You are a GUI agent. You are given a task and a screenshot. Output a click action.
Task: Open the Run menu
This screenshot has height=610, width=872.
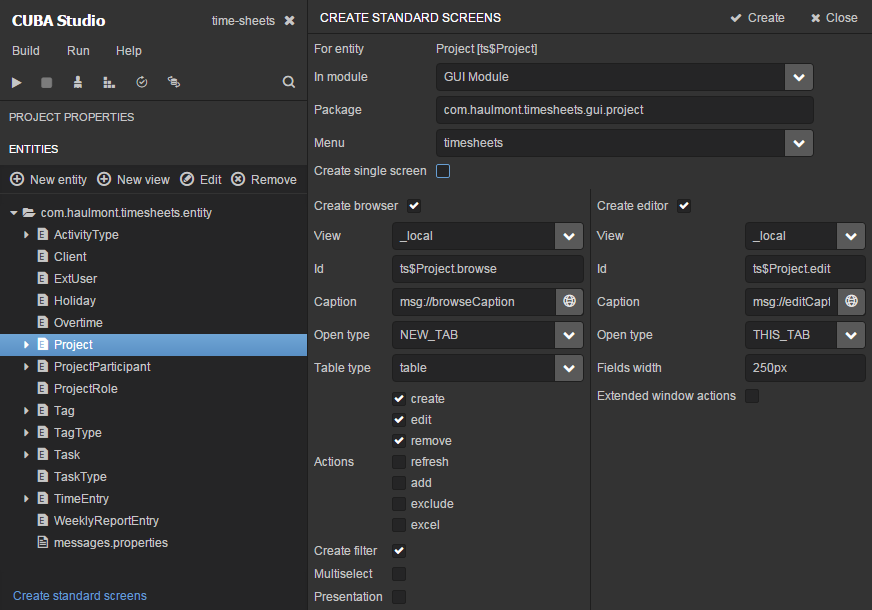(78, 51)
